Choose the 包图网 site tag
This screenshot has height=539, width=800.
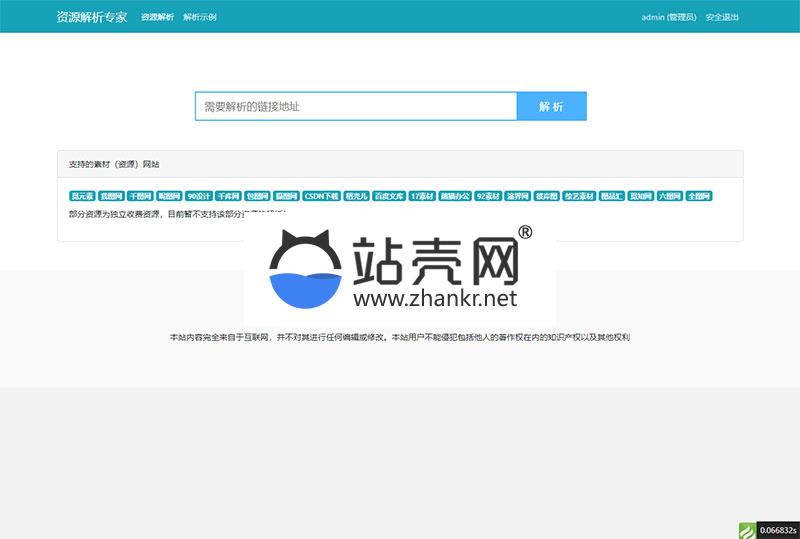(257, 196)
